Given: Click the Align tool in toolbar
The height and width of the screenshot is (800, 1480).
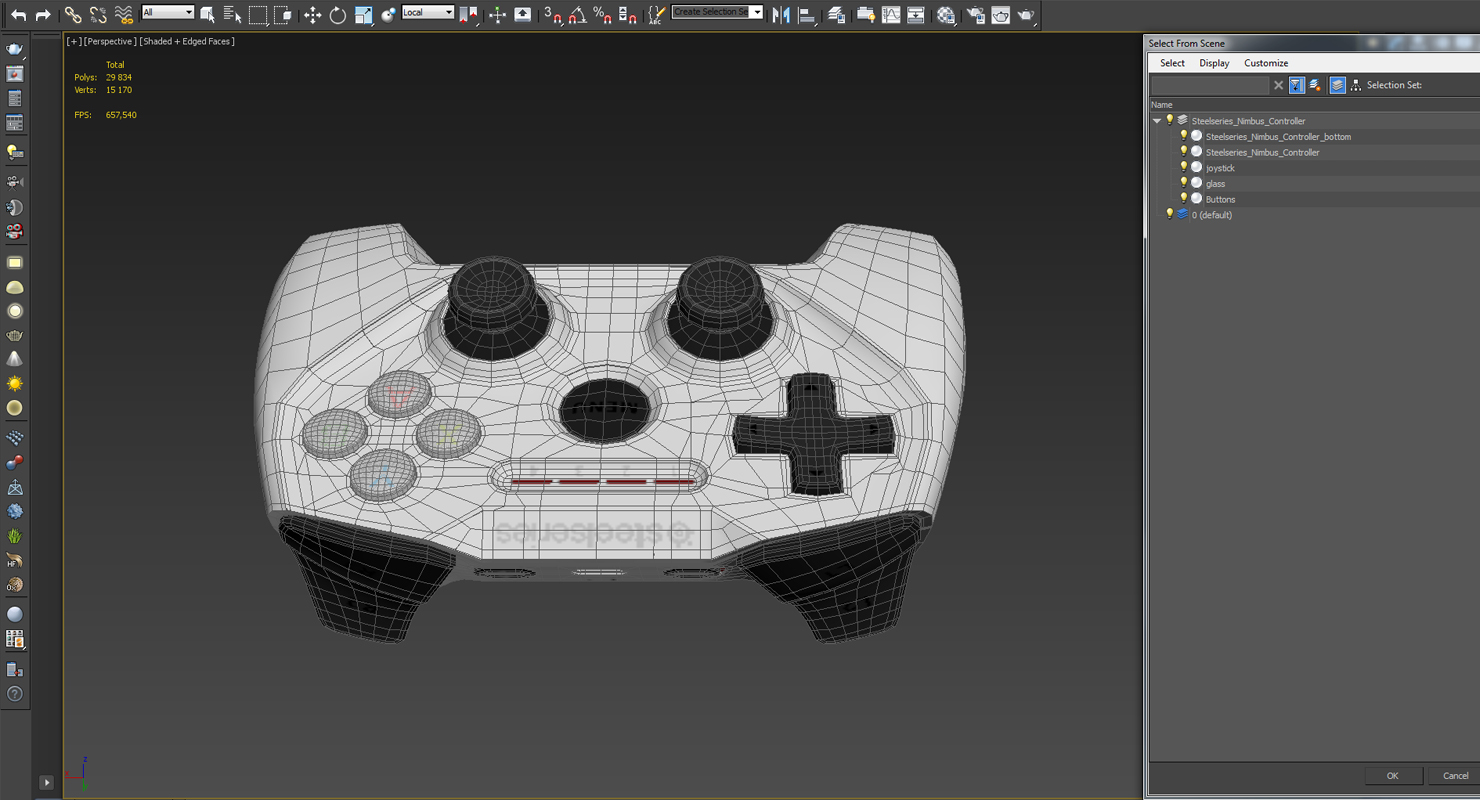Looking at the screenshot, I should pyautogui.click(x=806, y=15).
